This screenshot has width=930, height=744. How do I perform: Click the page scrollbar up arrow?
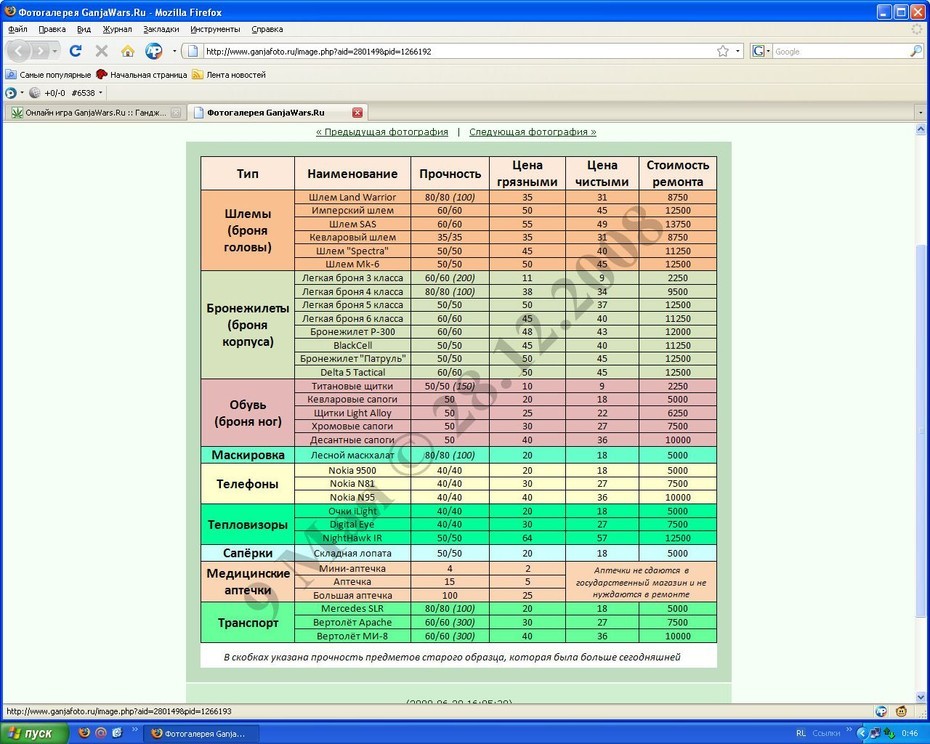[x=921, y=129]
